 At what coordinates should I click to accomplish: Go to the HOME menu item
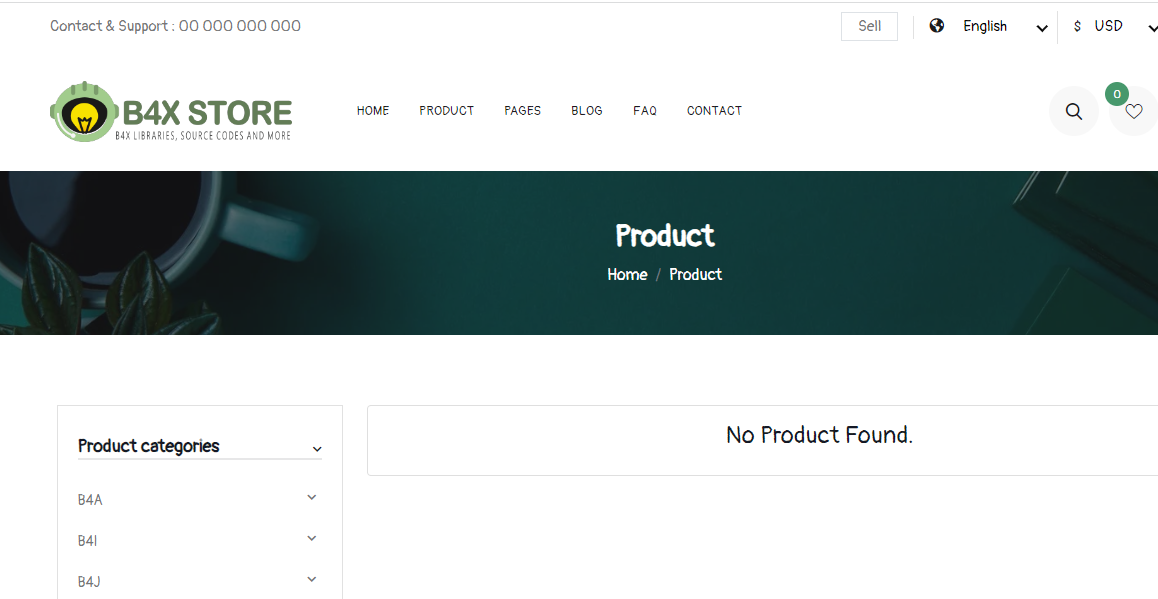tap(373, 111)
